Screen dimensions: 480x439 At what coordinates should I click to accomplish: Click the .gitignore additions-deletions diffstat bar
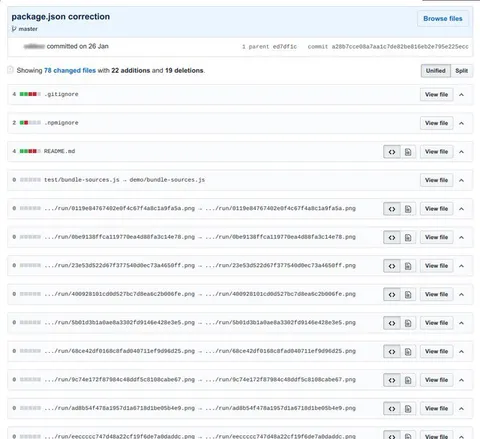coord(30,94)
